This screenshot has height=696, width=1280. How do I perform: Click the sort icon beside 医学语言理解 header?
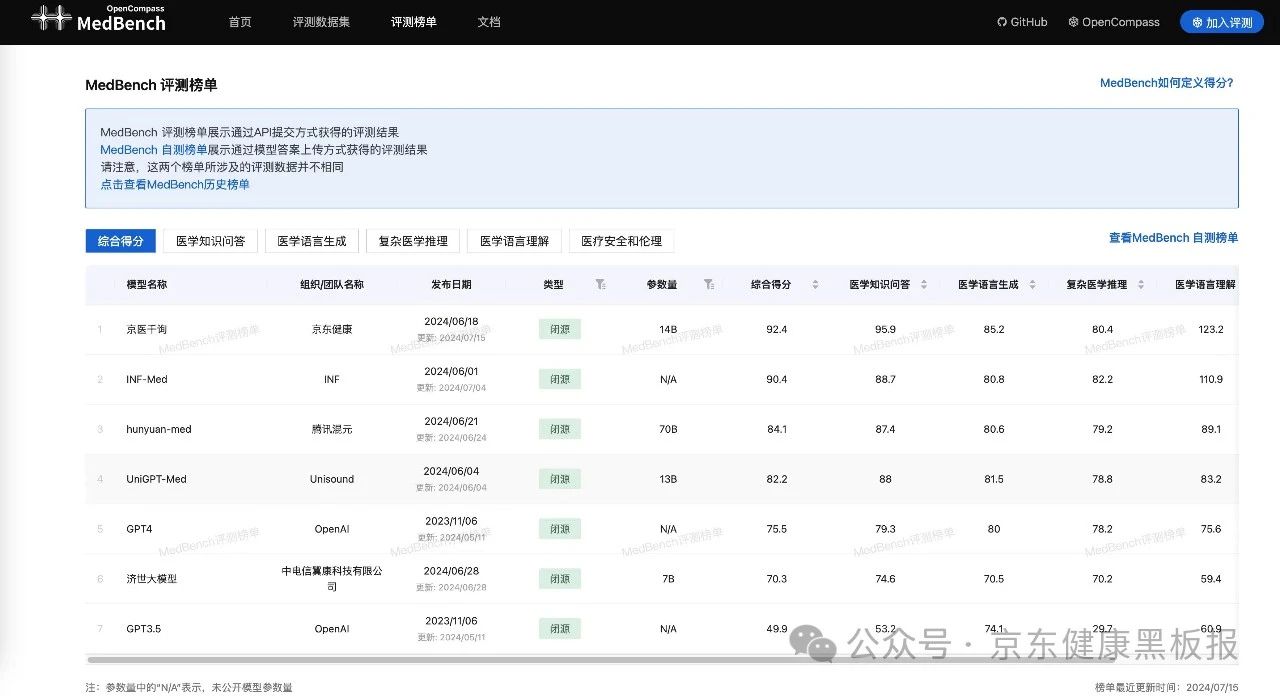click(1254, 284)
